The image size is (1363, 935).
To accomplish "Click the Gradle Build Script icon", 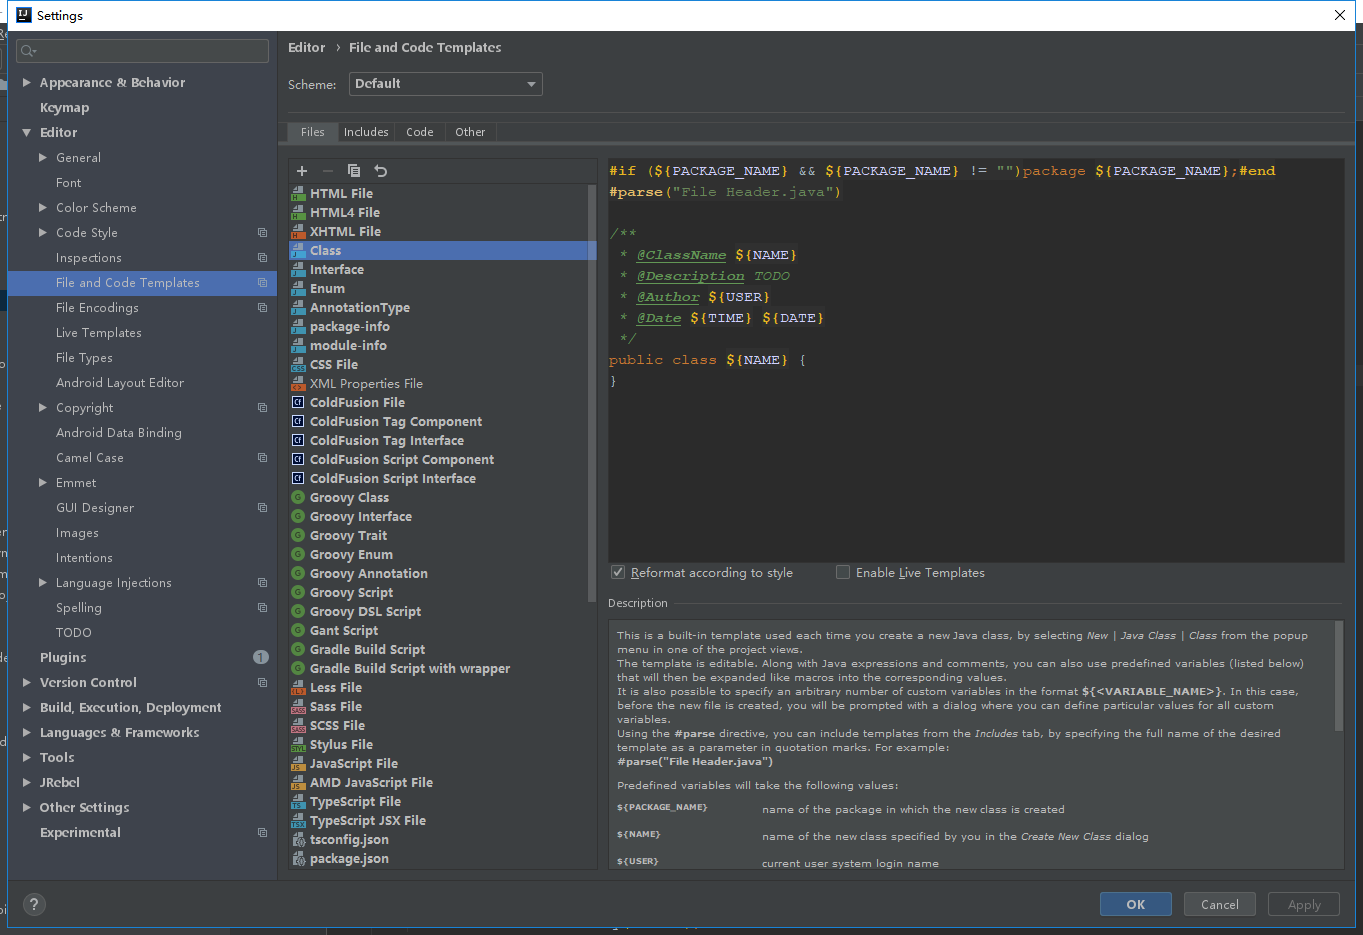I will tap(298, 650).
